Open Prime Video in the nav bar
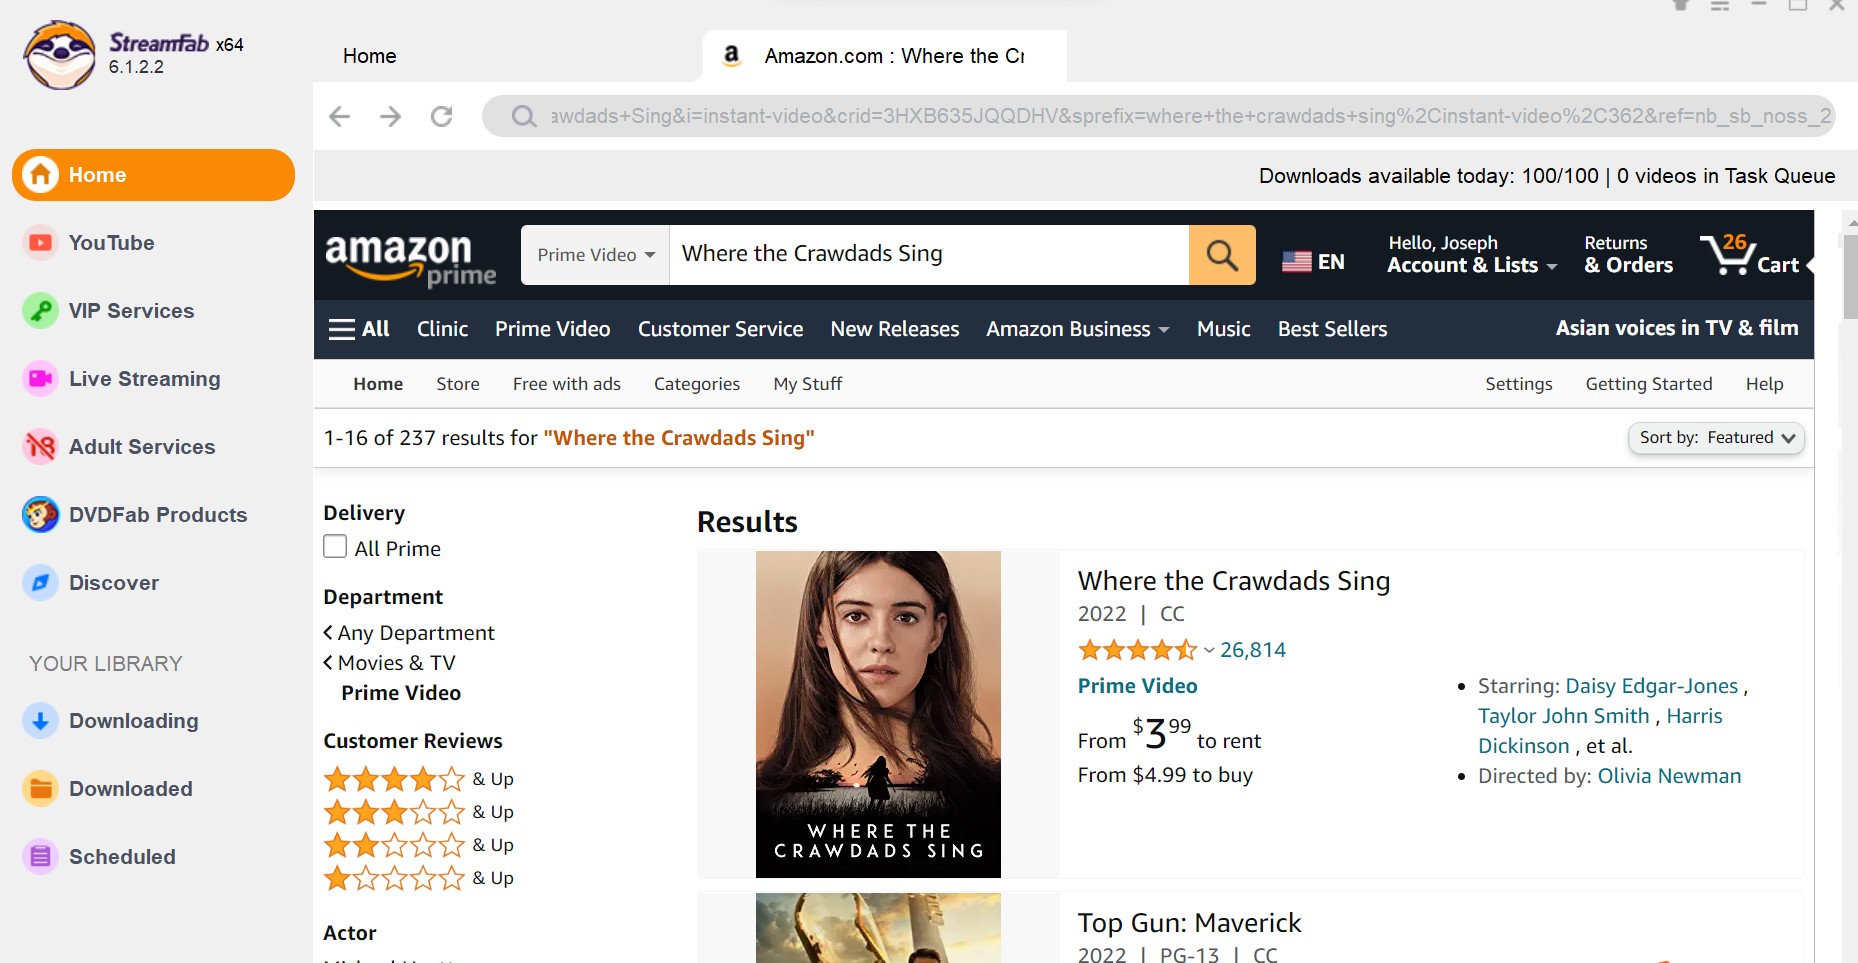 [x=553, y=329]
